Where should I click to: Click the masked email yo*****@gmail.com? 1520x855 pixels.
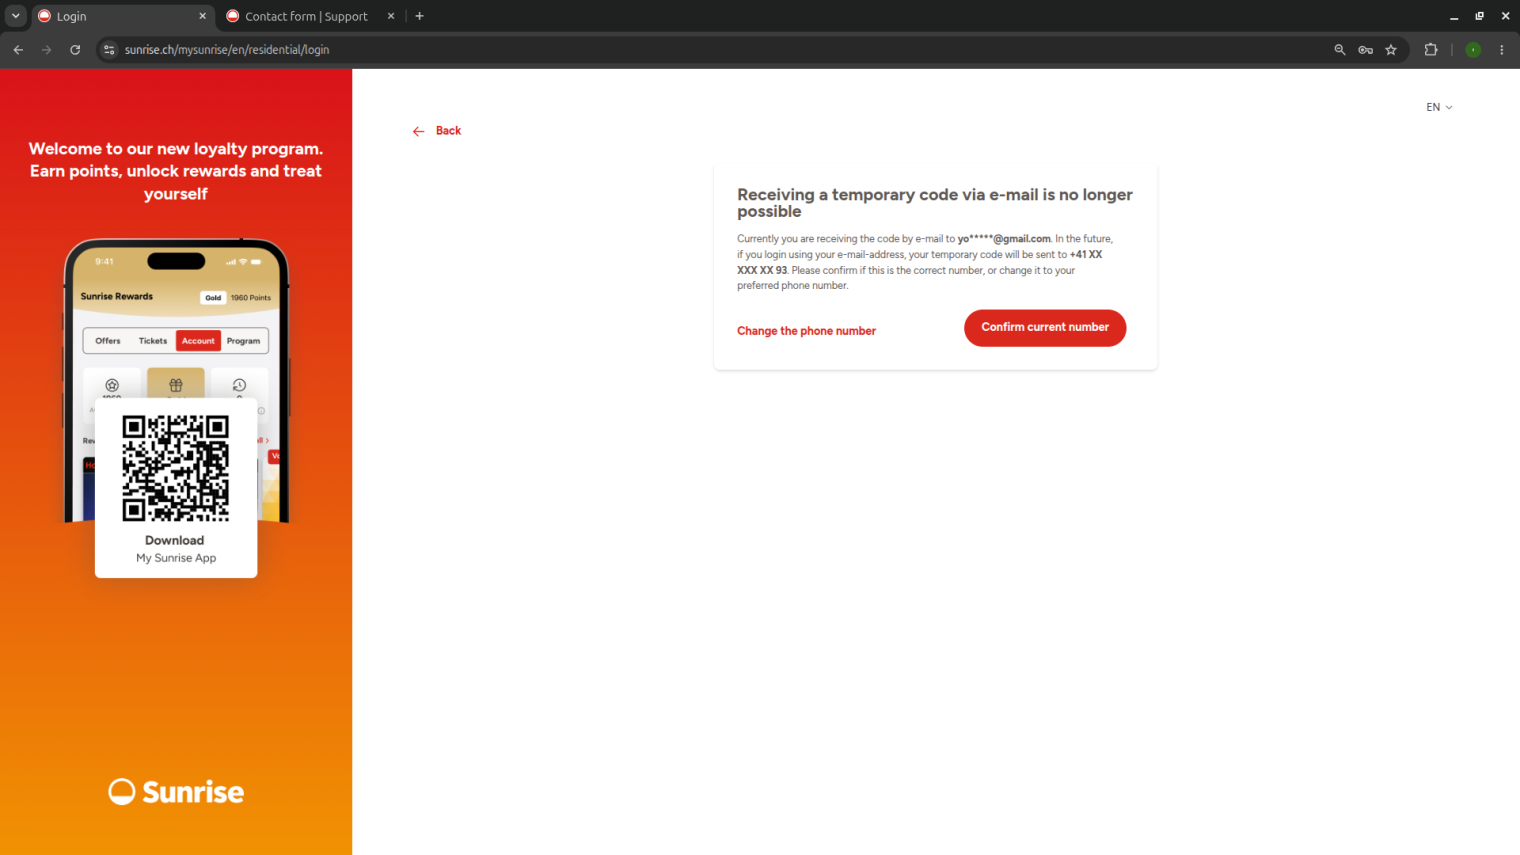coord(1004,239)
